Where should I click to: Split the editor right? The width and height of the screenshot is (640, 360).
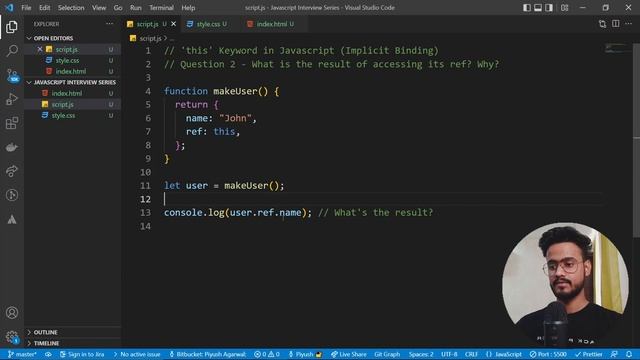pyautogui.click(x=616, y=24)
